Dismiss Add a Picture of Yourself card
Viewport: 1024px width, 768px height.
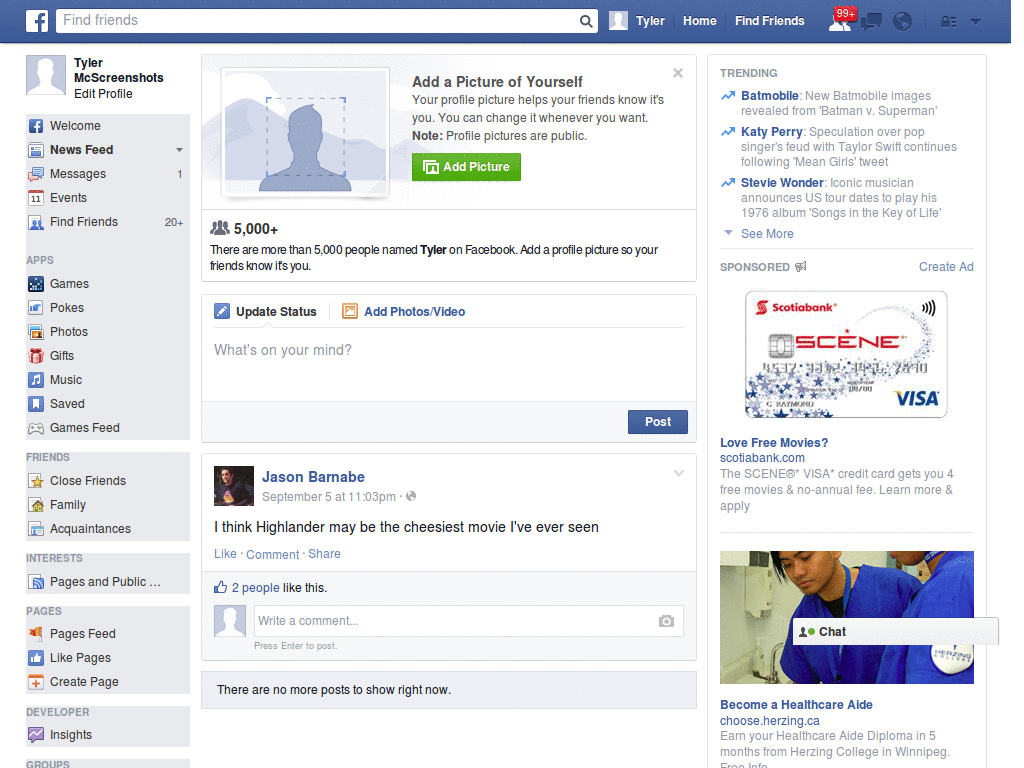pyautogui.click(x=678, y=73)
